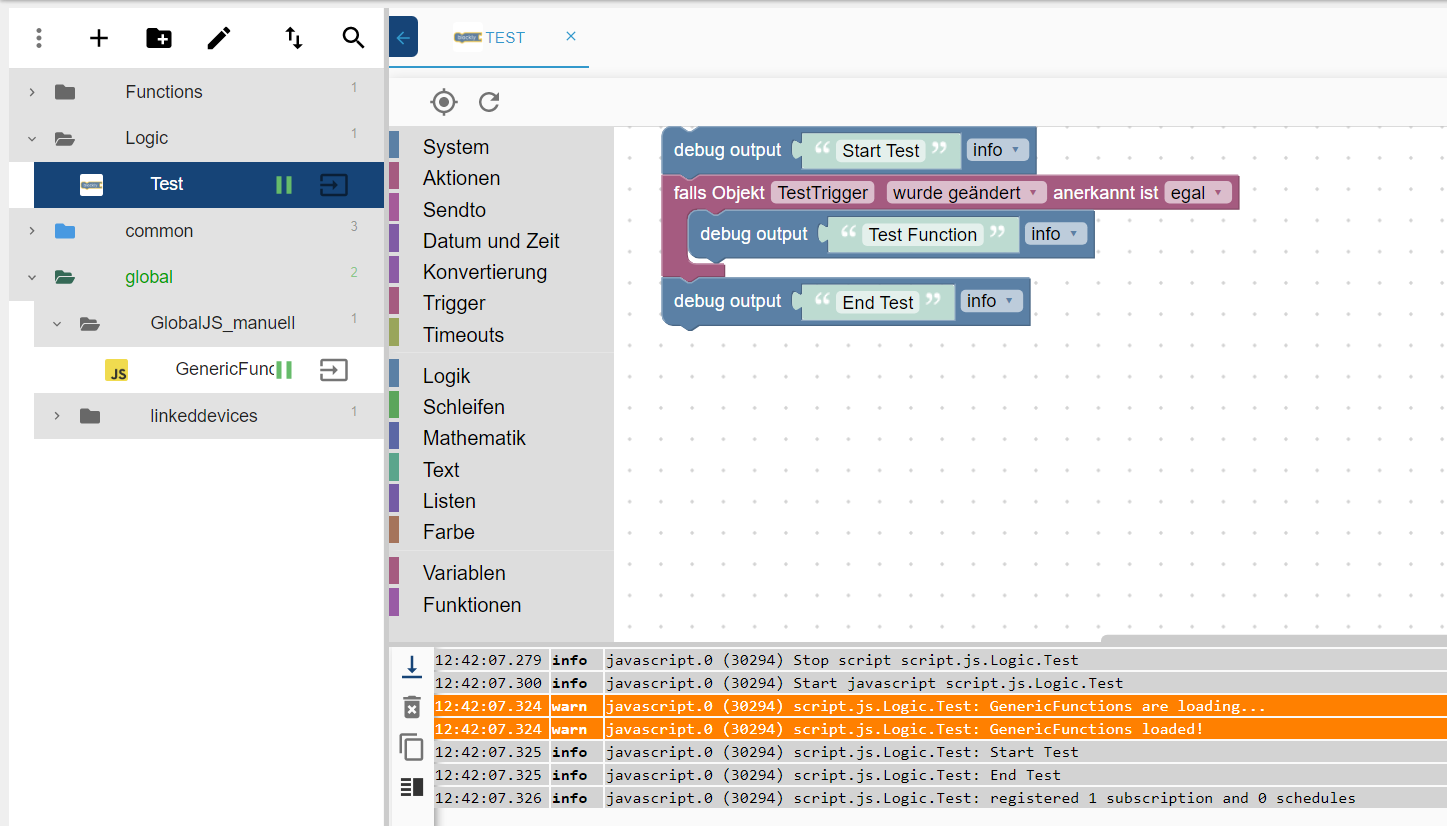Screen dimensions: 1447x826
Task: Select the 'falls Objekt' trigger block
Action: (717, 193)
